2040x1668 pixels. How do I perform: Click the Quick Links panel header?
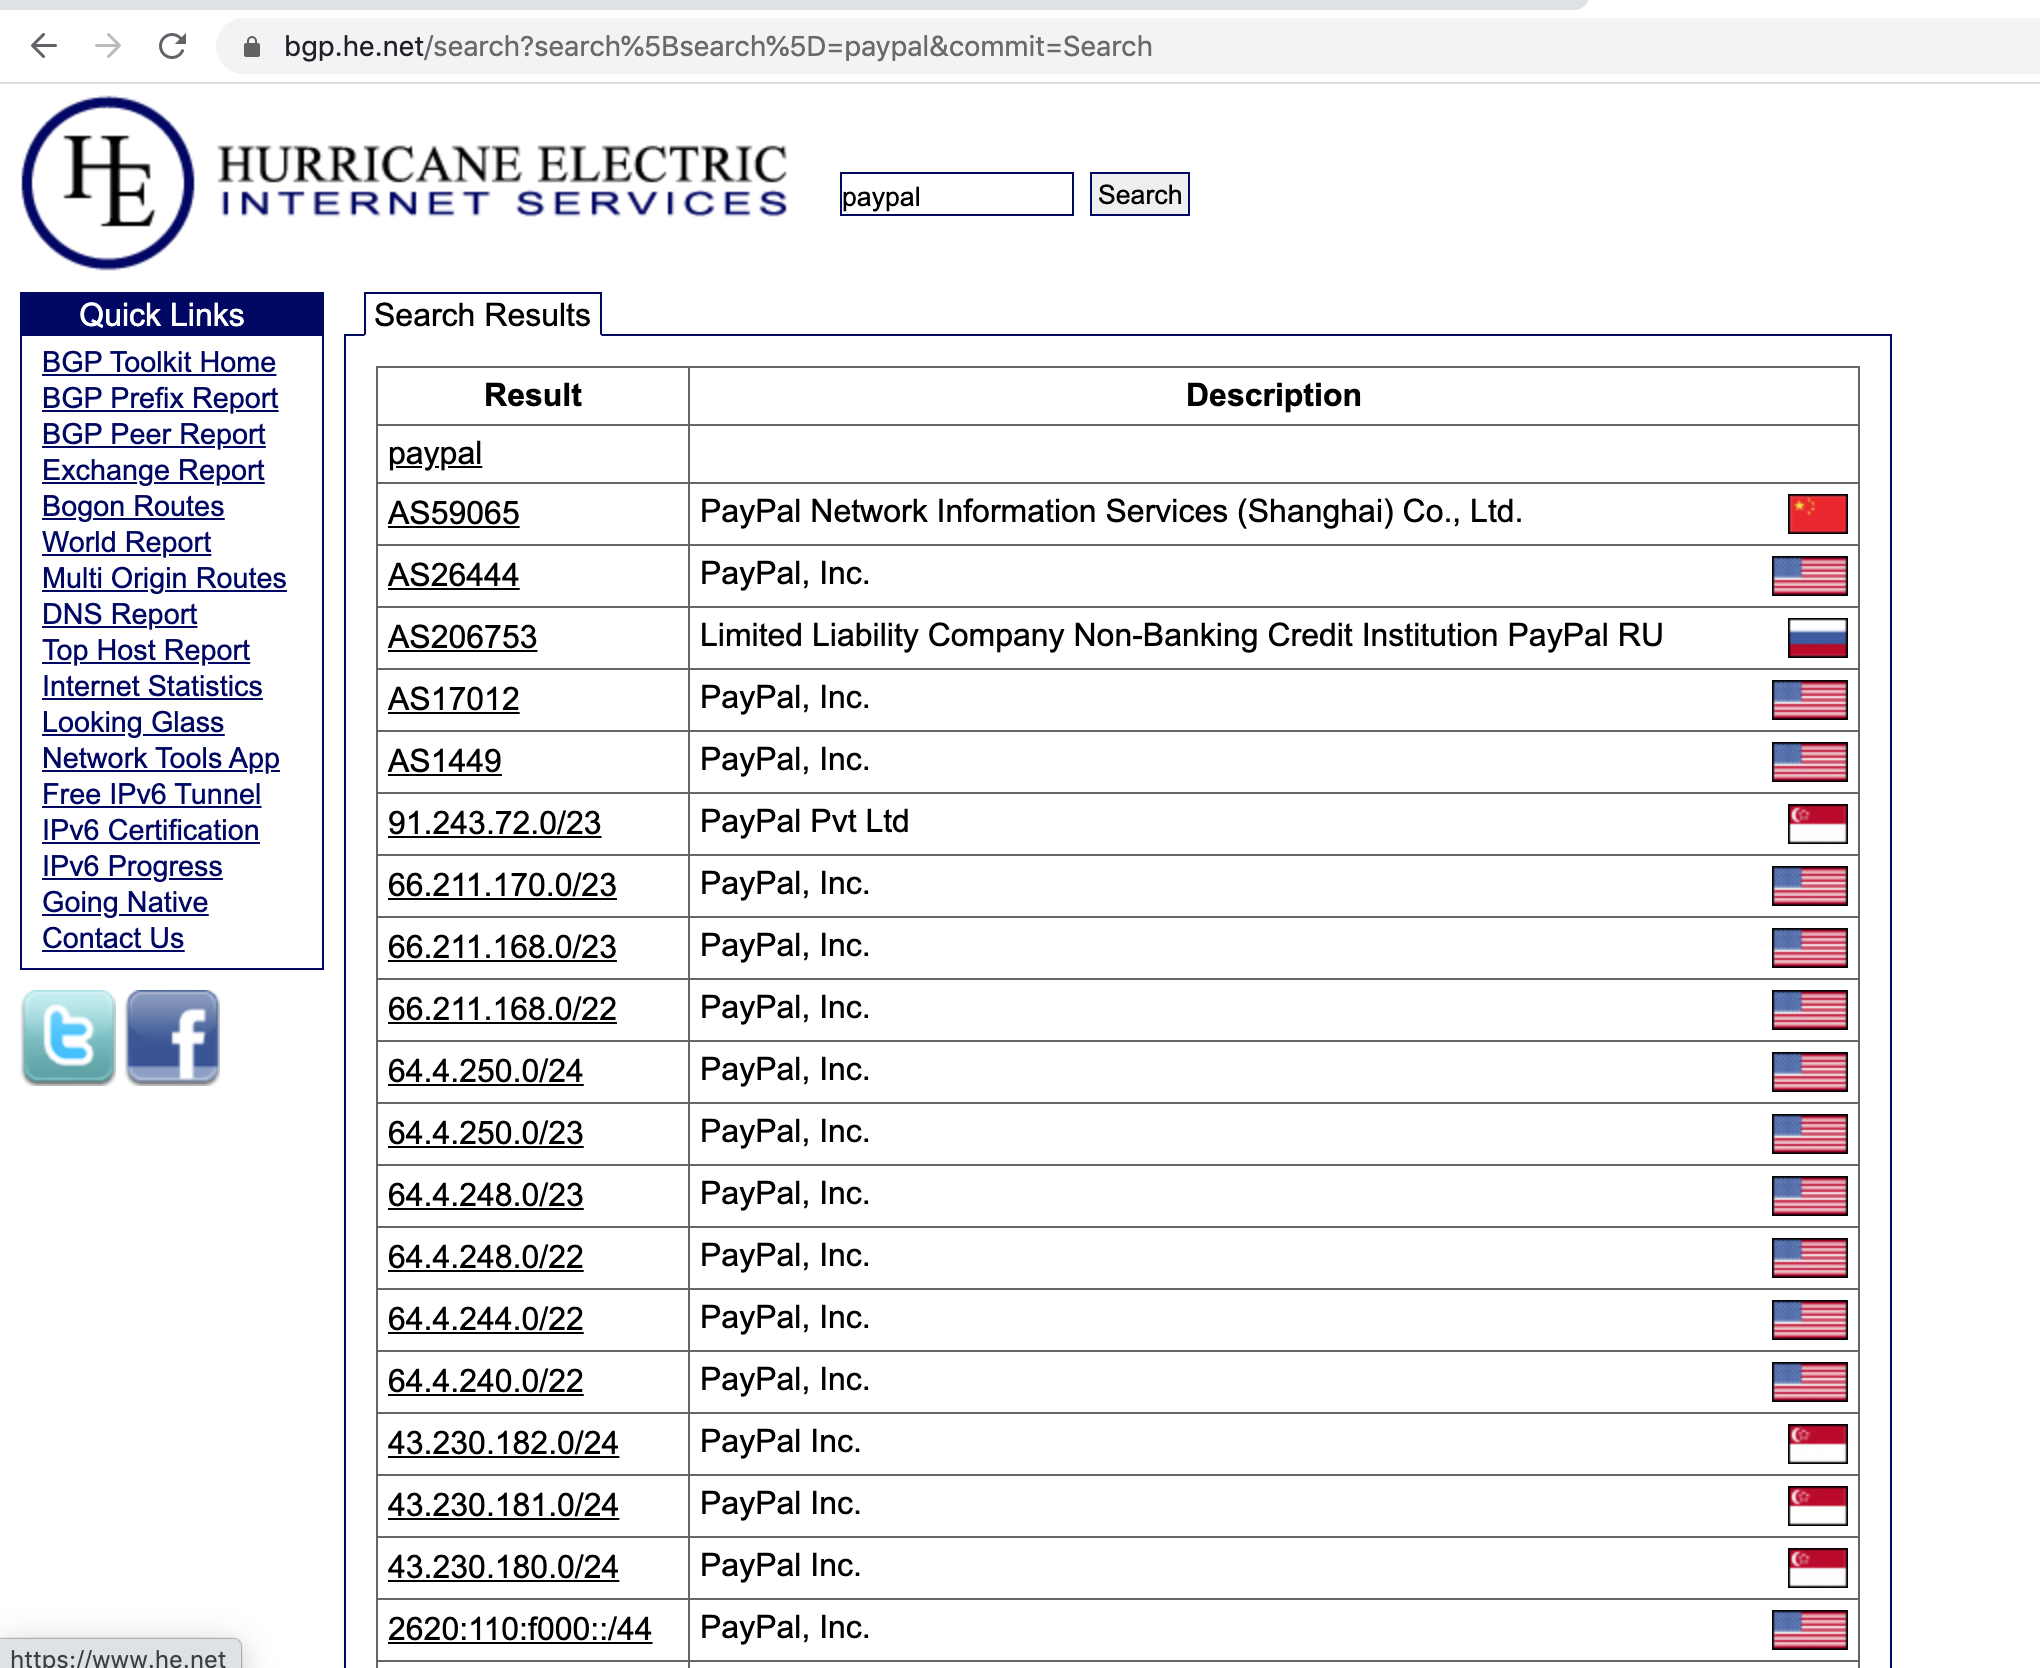pos(172,315)
